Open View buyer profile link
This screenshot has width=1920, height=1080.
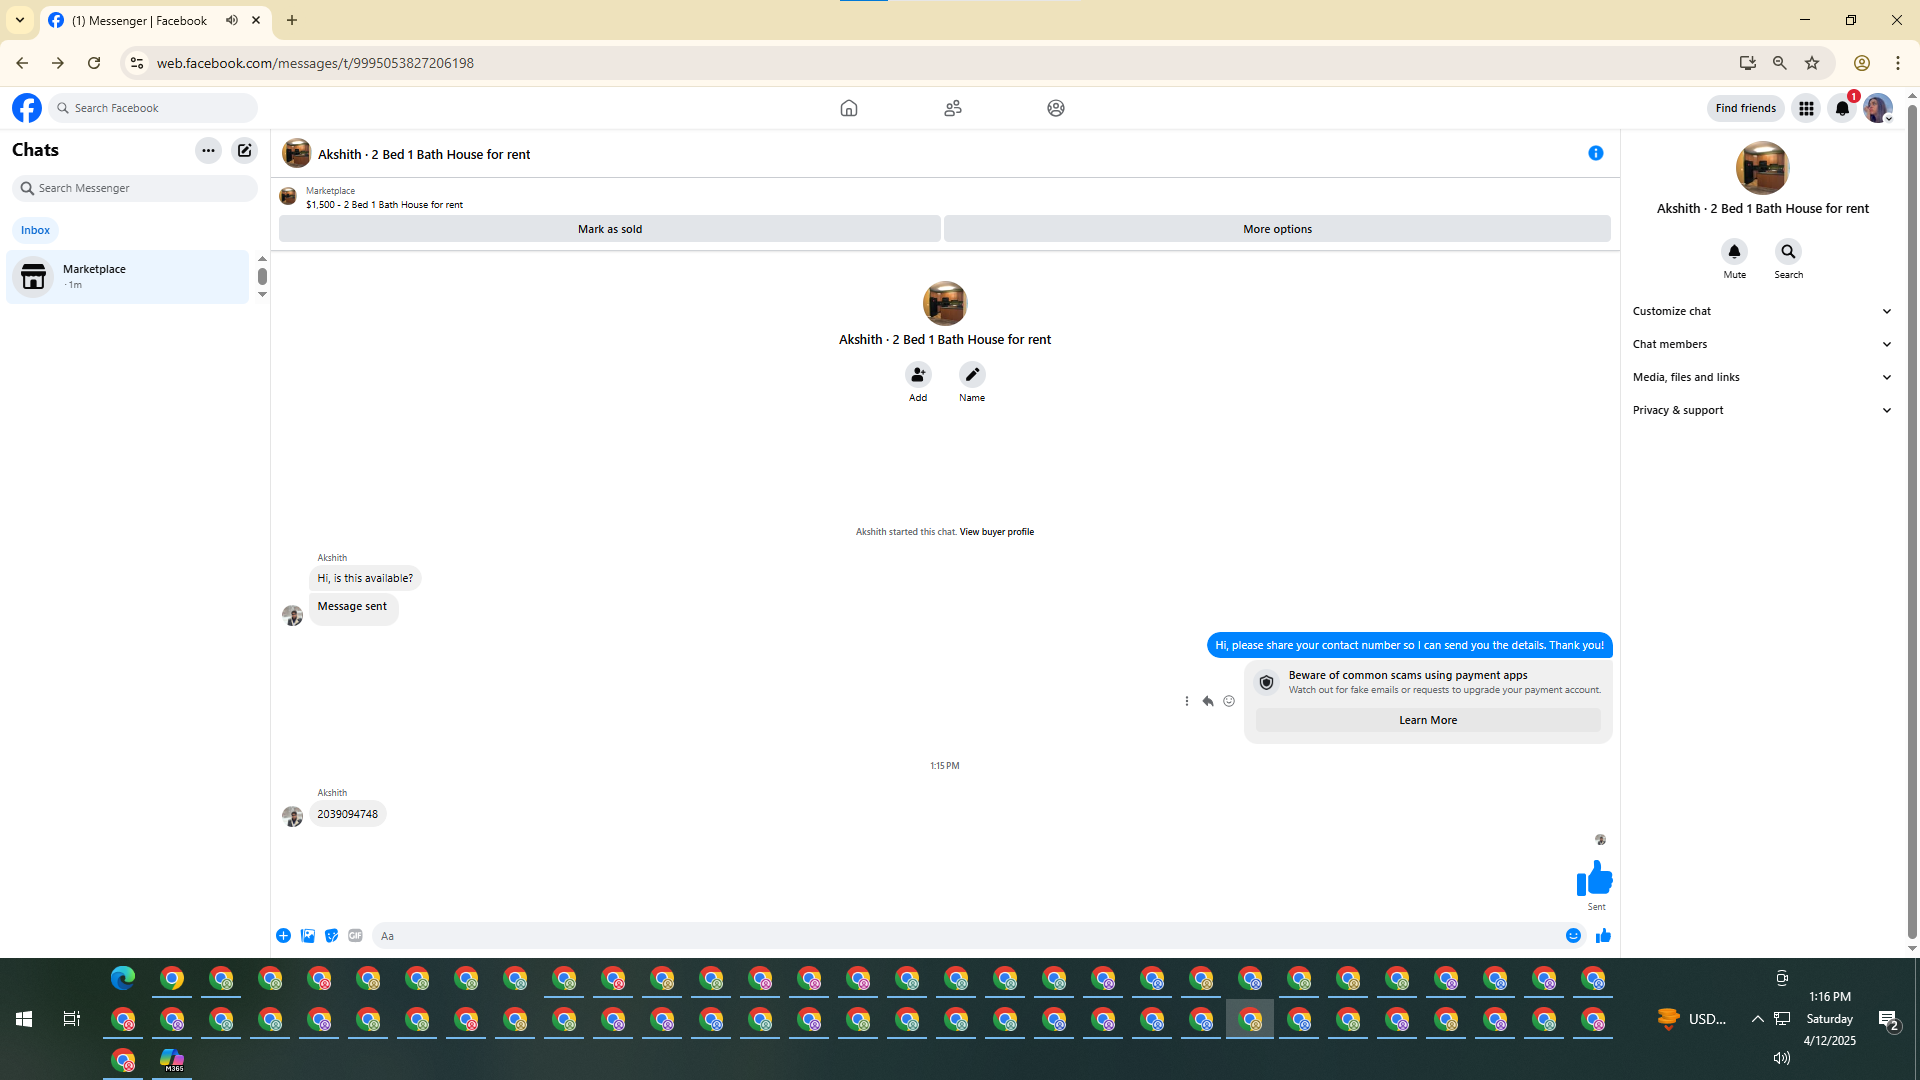pyautogui.click(x=997, y=532)
